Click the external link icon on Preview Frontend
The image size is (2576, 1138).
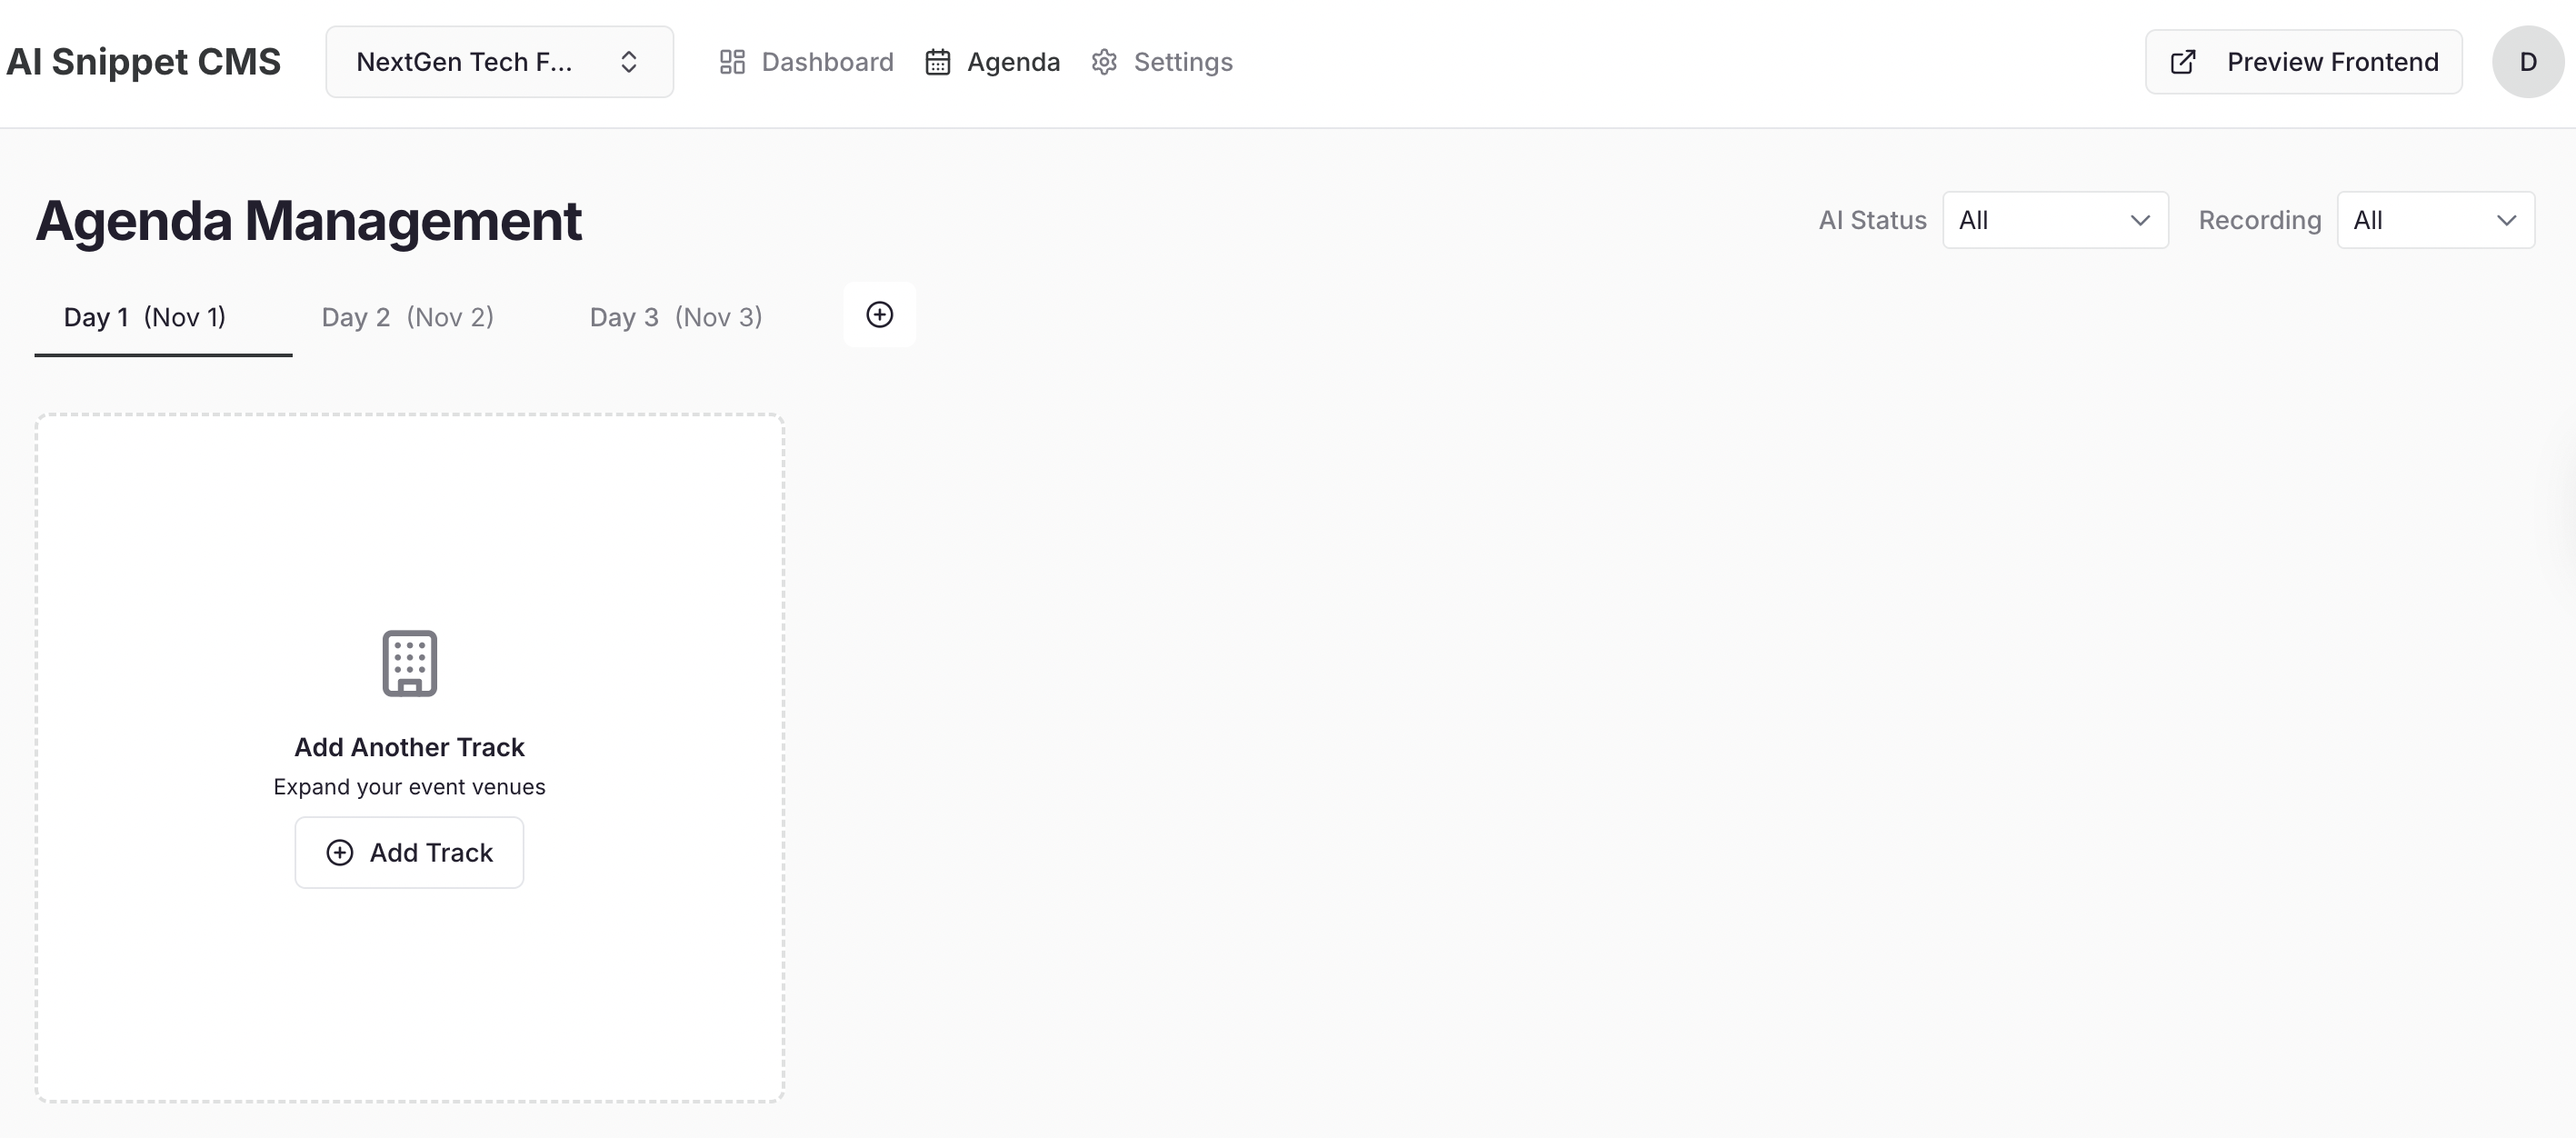pyautogui.click(x=2183, y=61)
